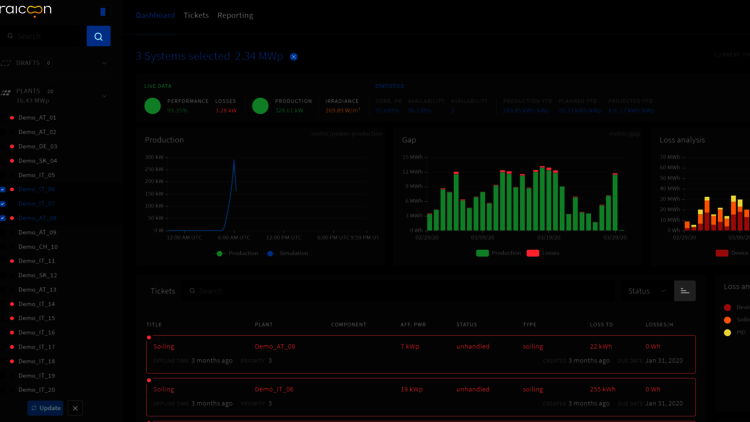This screenshot has width=750, height=422.
Task: Uncheck the Demo_AT_08 plant checkbox
Action: click(3, 218)
